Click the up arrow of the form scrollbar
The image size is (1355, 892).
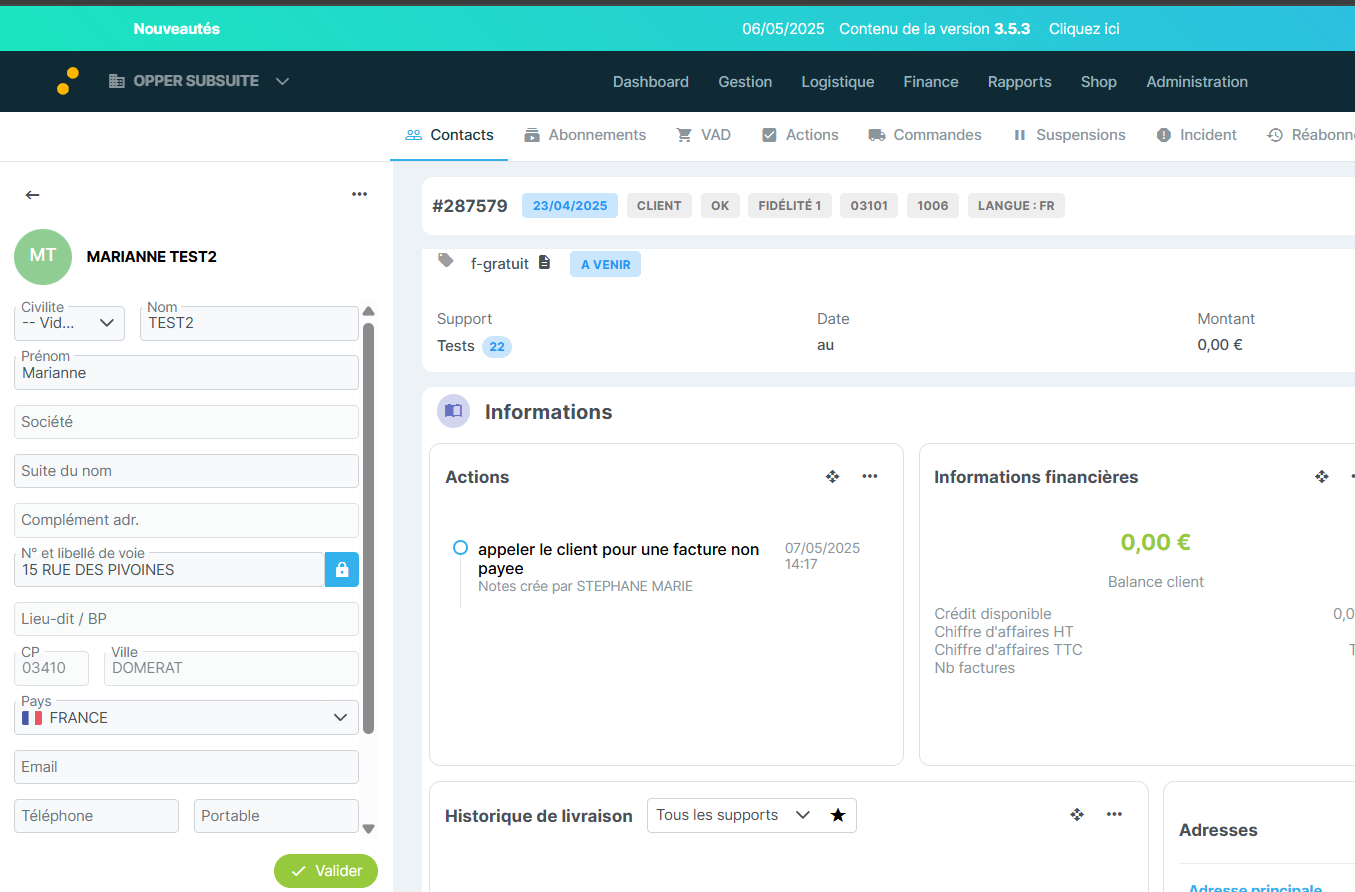(x=368, y=311)
